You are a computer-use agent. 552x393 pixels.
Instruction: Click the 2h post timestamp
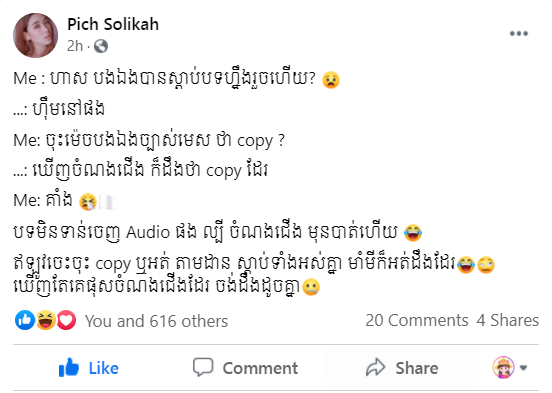(x=75, y=46)
